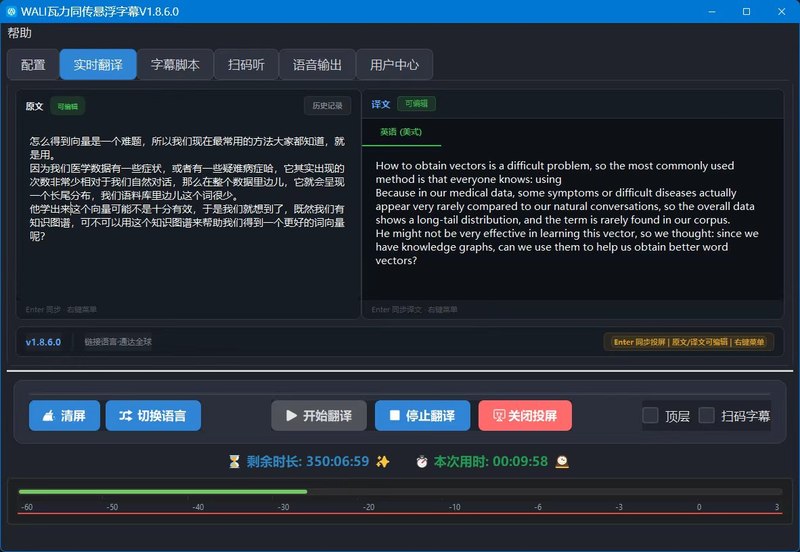Start translating with 开始翻译 button
Screen dimensions: 800x552
pyautogui.click(x=319, y=416)
